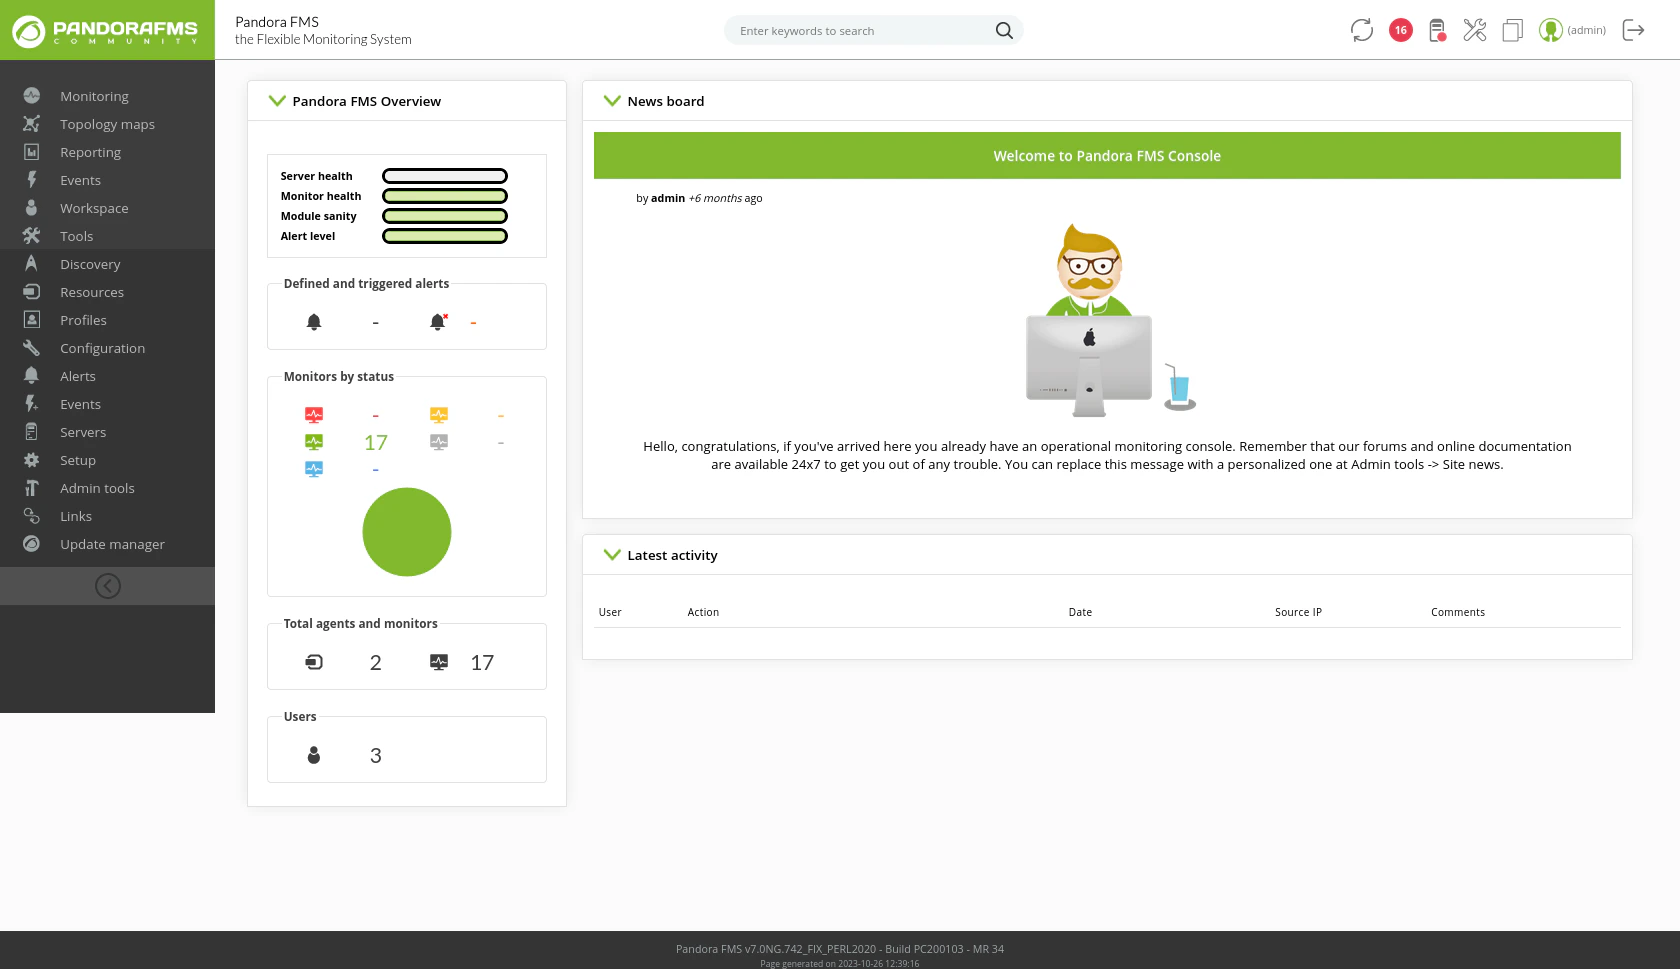Click the users person icon
The width and height of the screenshot is (1680, 970).
(314, 755)
